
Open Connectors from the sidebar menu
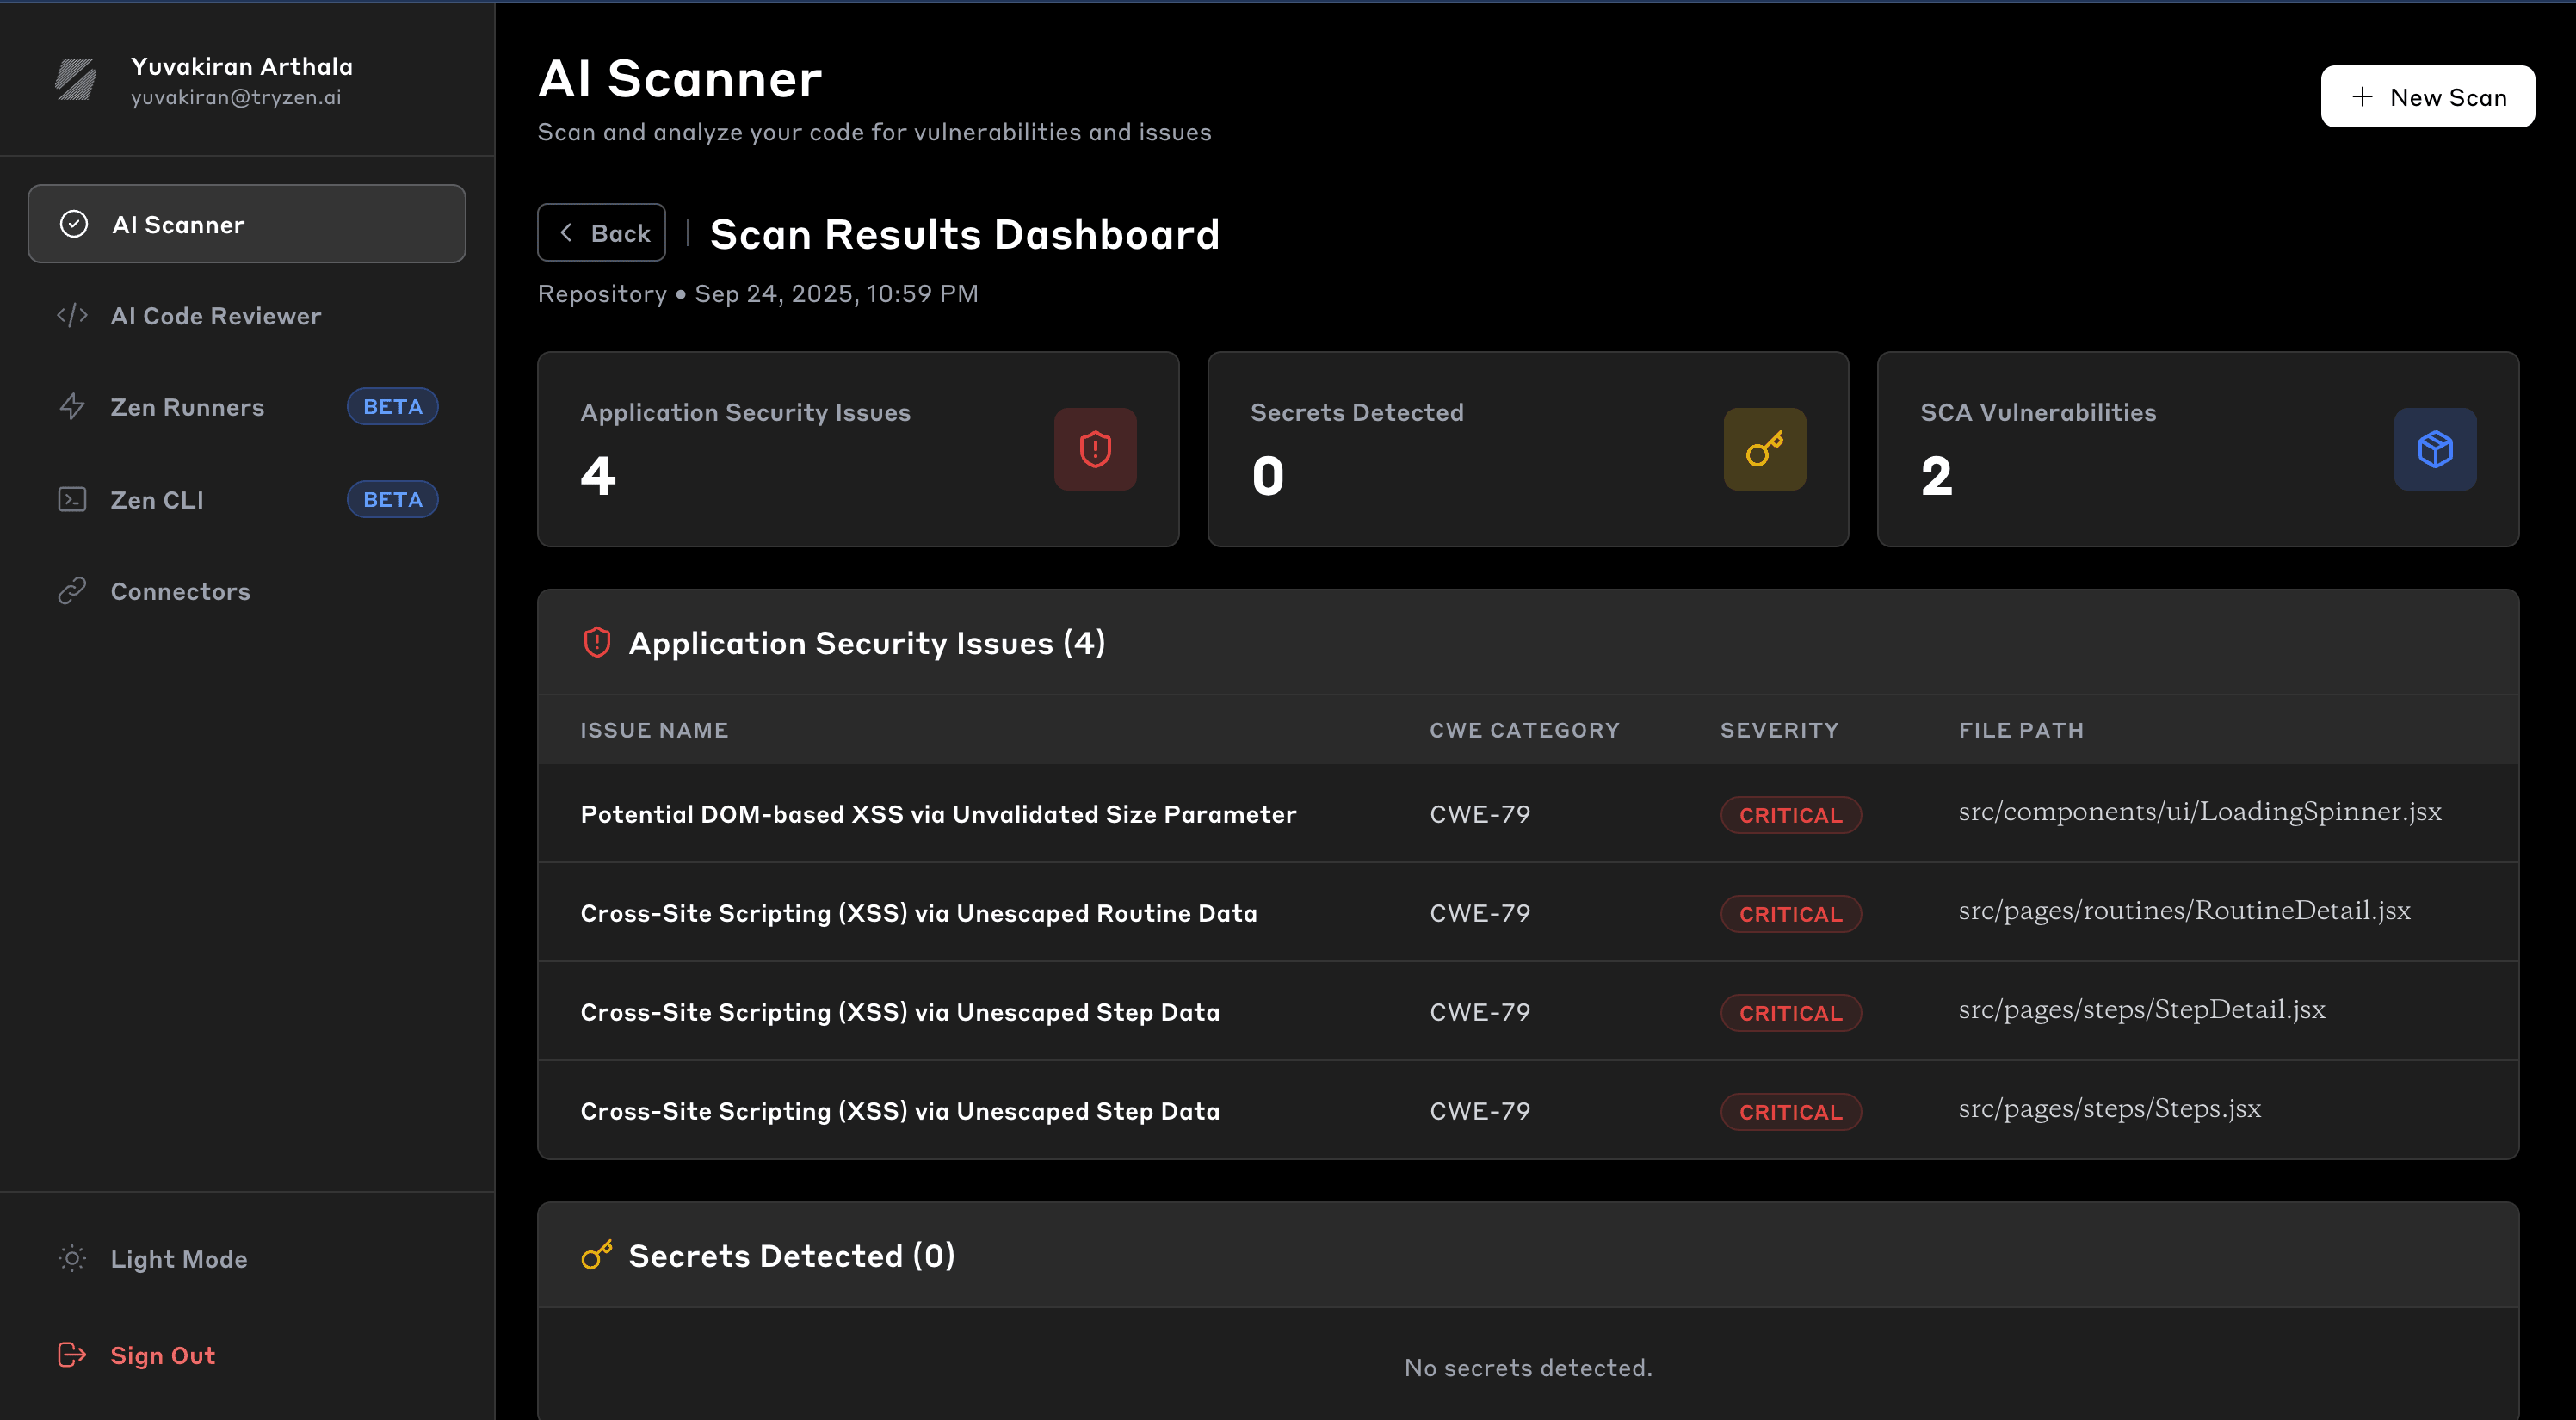coord(180,591)
